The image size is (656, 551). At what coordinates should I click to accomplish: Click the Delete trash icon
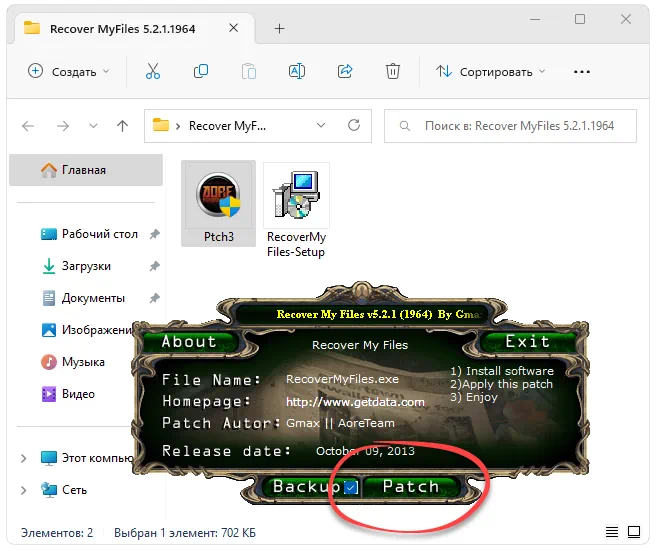tap(392, 72)
